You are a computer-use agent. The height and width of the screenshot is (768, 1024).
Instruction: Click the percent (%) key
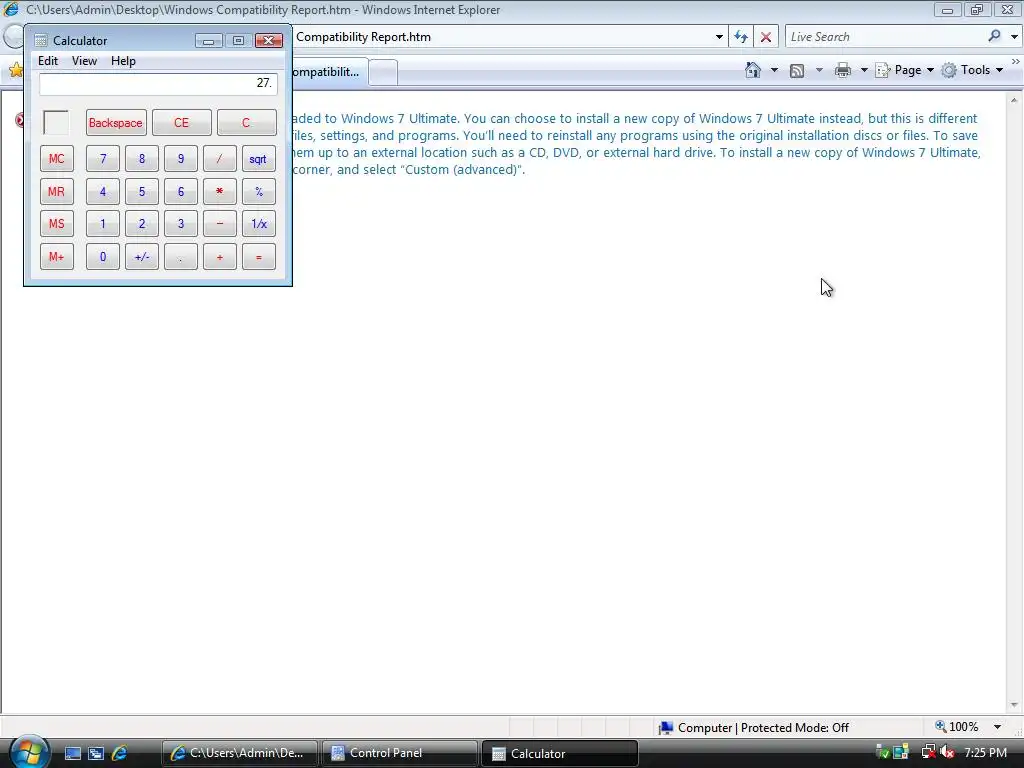[259, 191]
